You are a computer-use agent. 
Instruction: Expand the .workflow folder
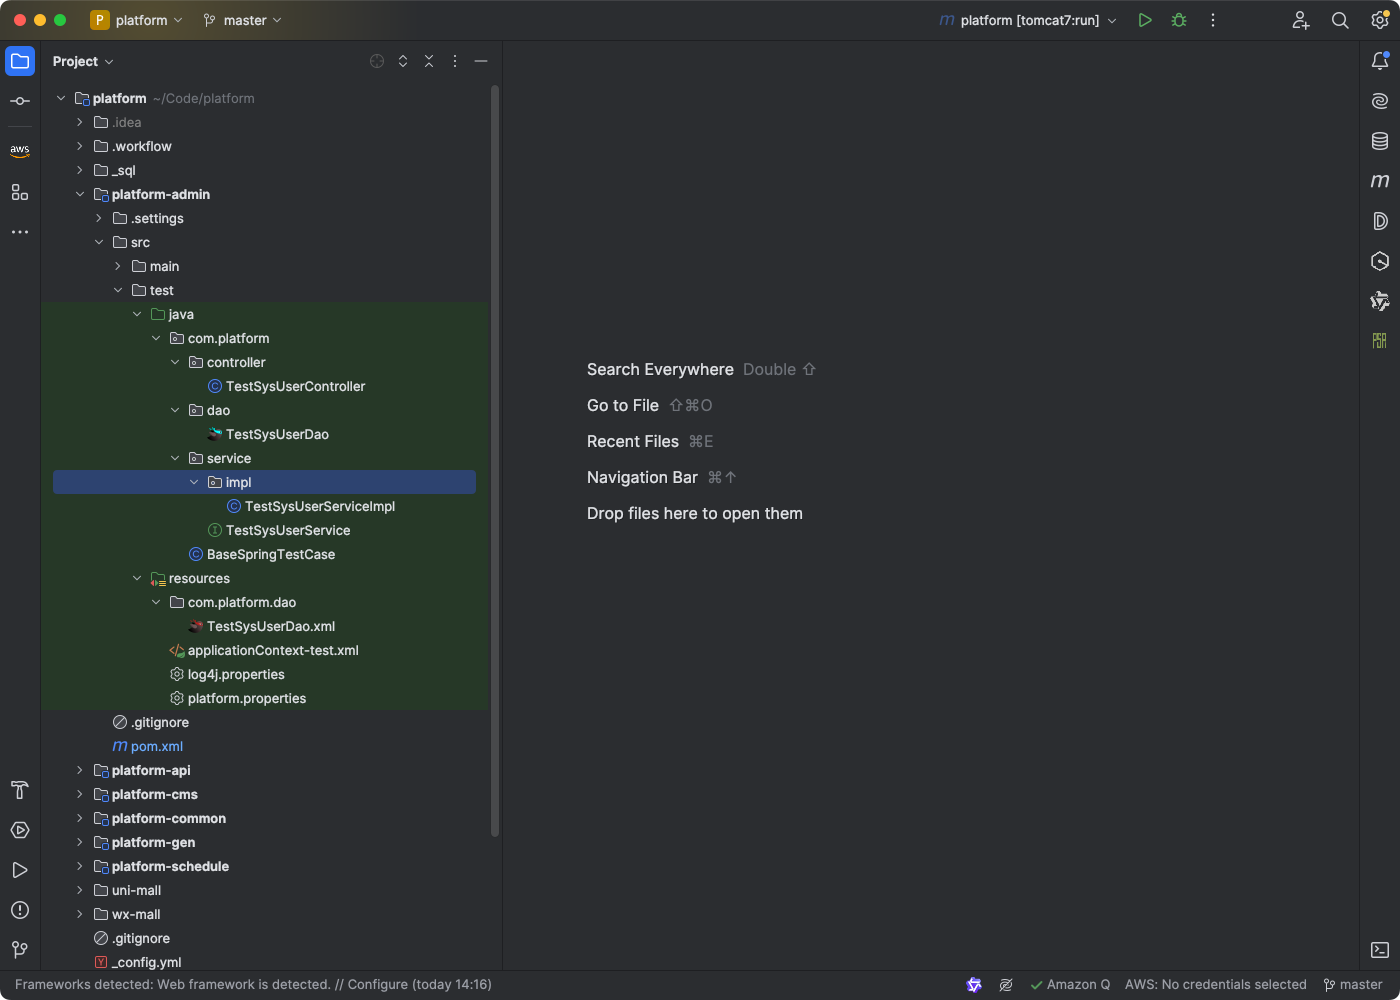coord(80,146)
